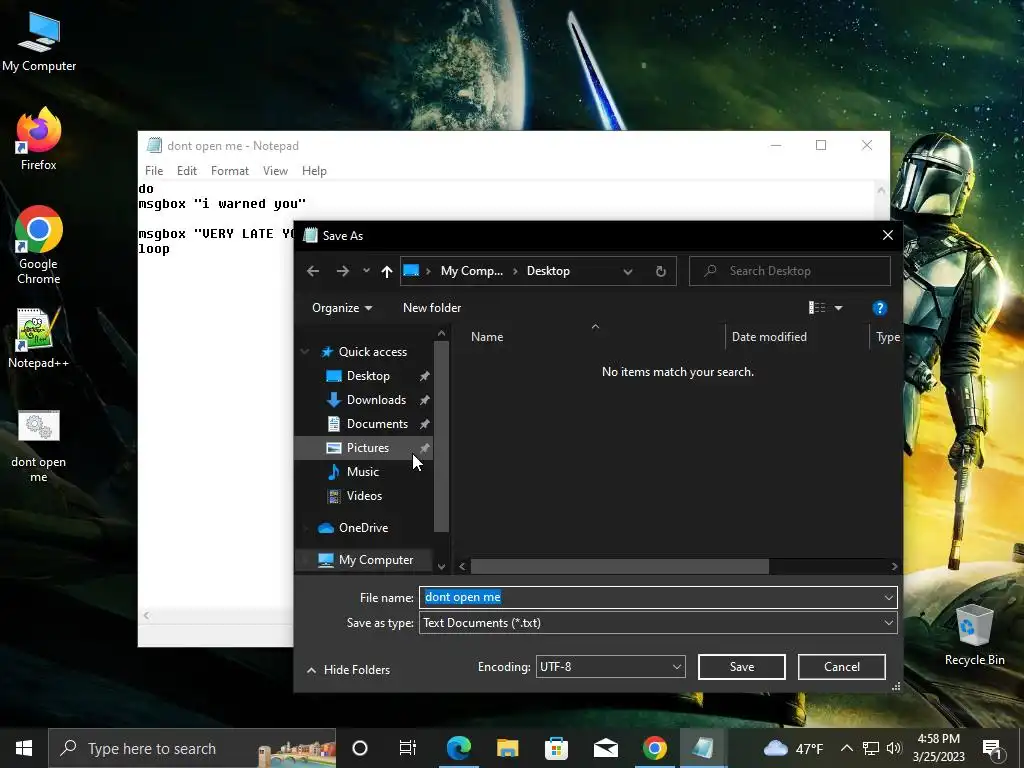Launch Microsoft Edge from taskbar

[x=458, y=748]
